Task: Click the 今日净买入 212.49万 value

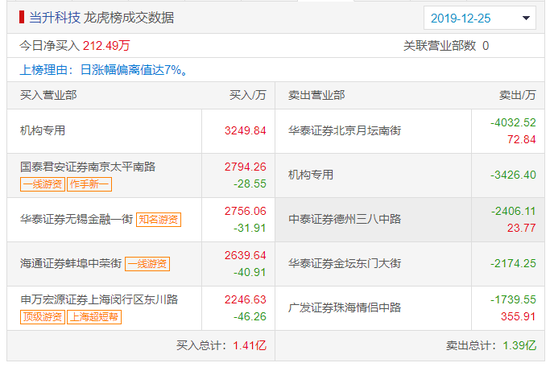Action: [106, 46]
